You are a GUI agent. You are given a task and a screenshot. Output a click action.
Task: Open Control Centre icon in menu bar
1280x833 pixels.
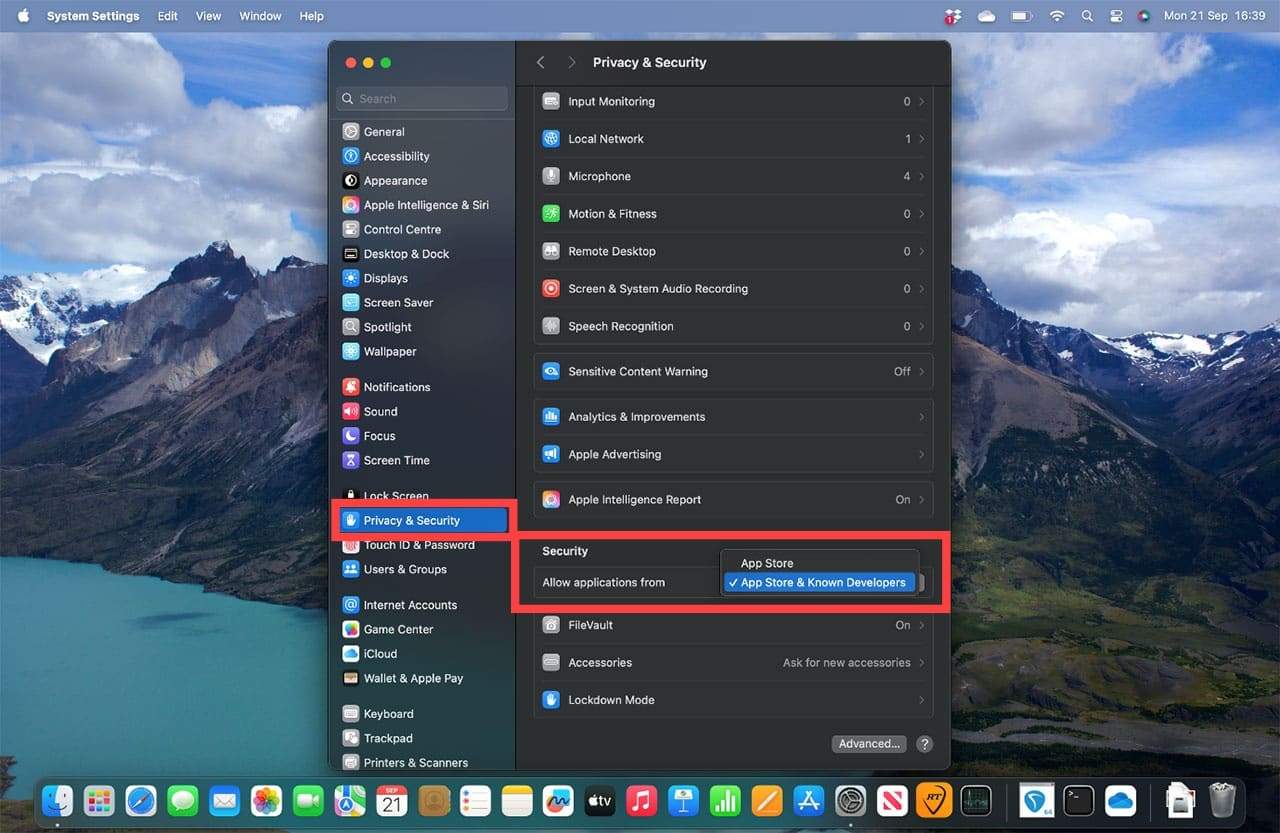[x=1116, y=16]
